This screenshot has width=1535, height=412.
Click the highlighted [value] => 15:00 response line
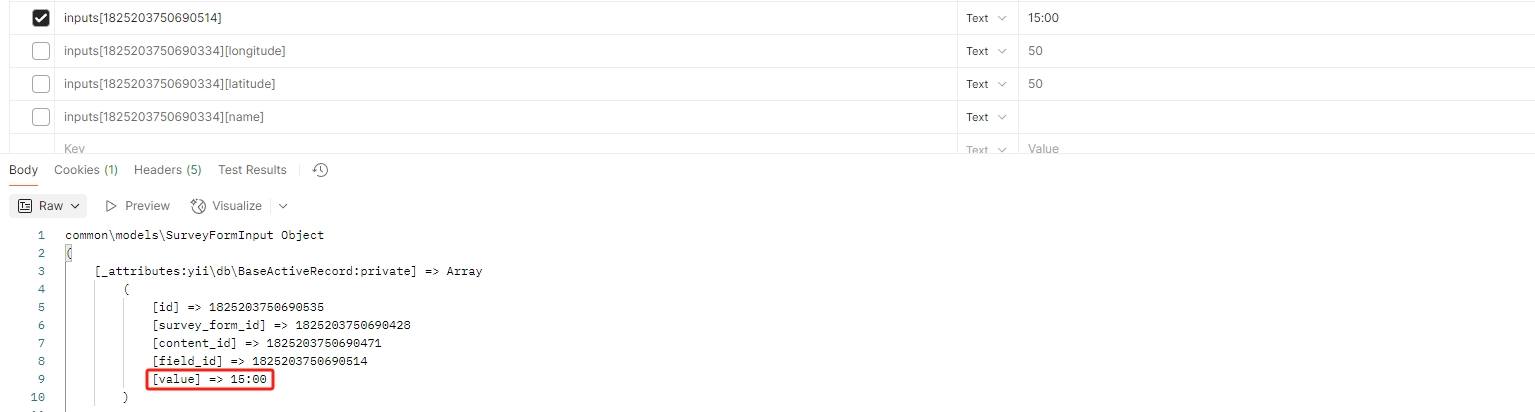(210, 380)
